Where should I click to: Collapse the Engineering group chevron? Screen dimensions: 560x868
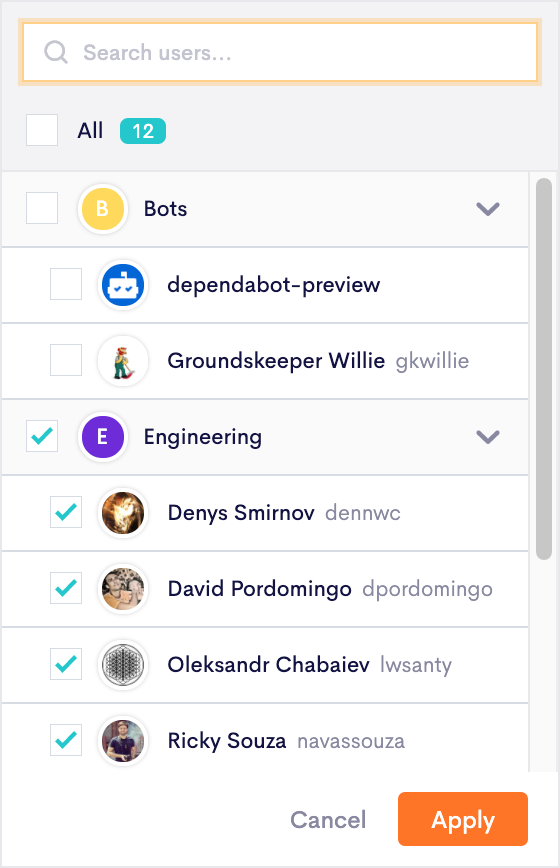point(488,437)
